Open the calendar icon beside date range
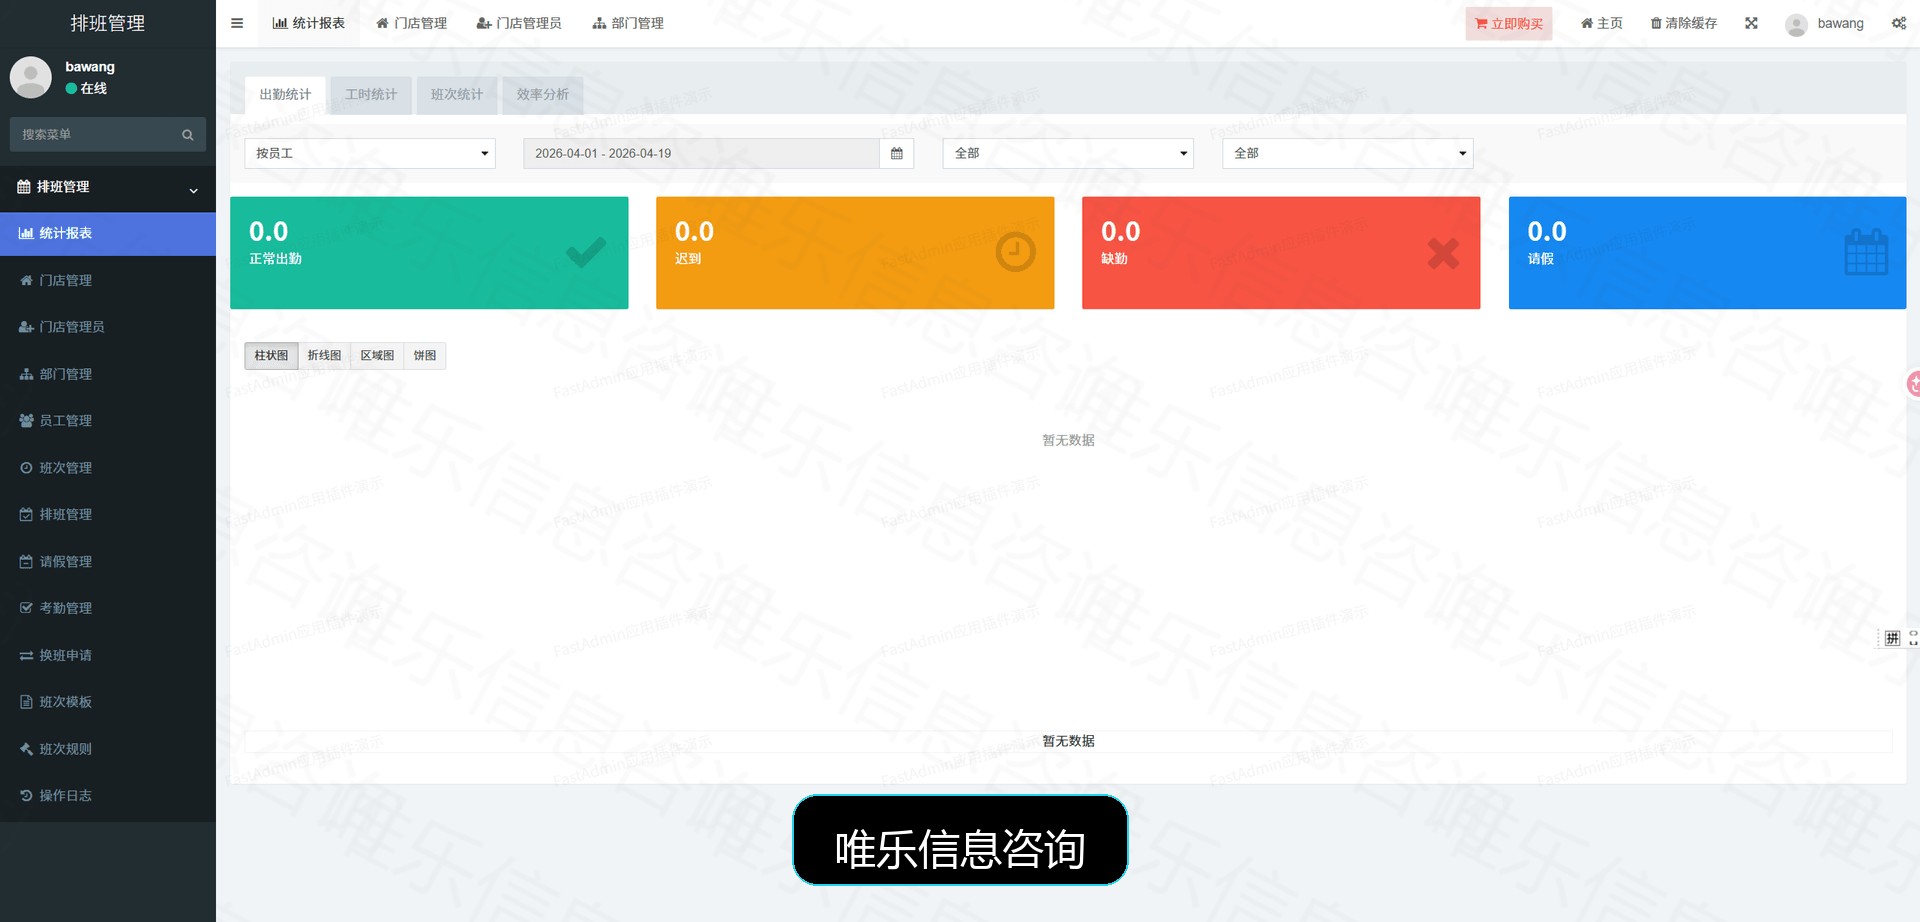The image size is (1920, 922). click(897, 153)
